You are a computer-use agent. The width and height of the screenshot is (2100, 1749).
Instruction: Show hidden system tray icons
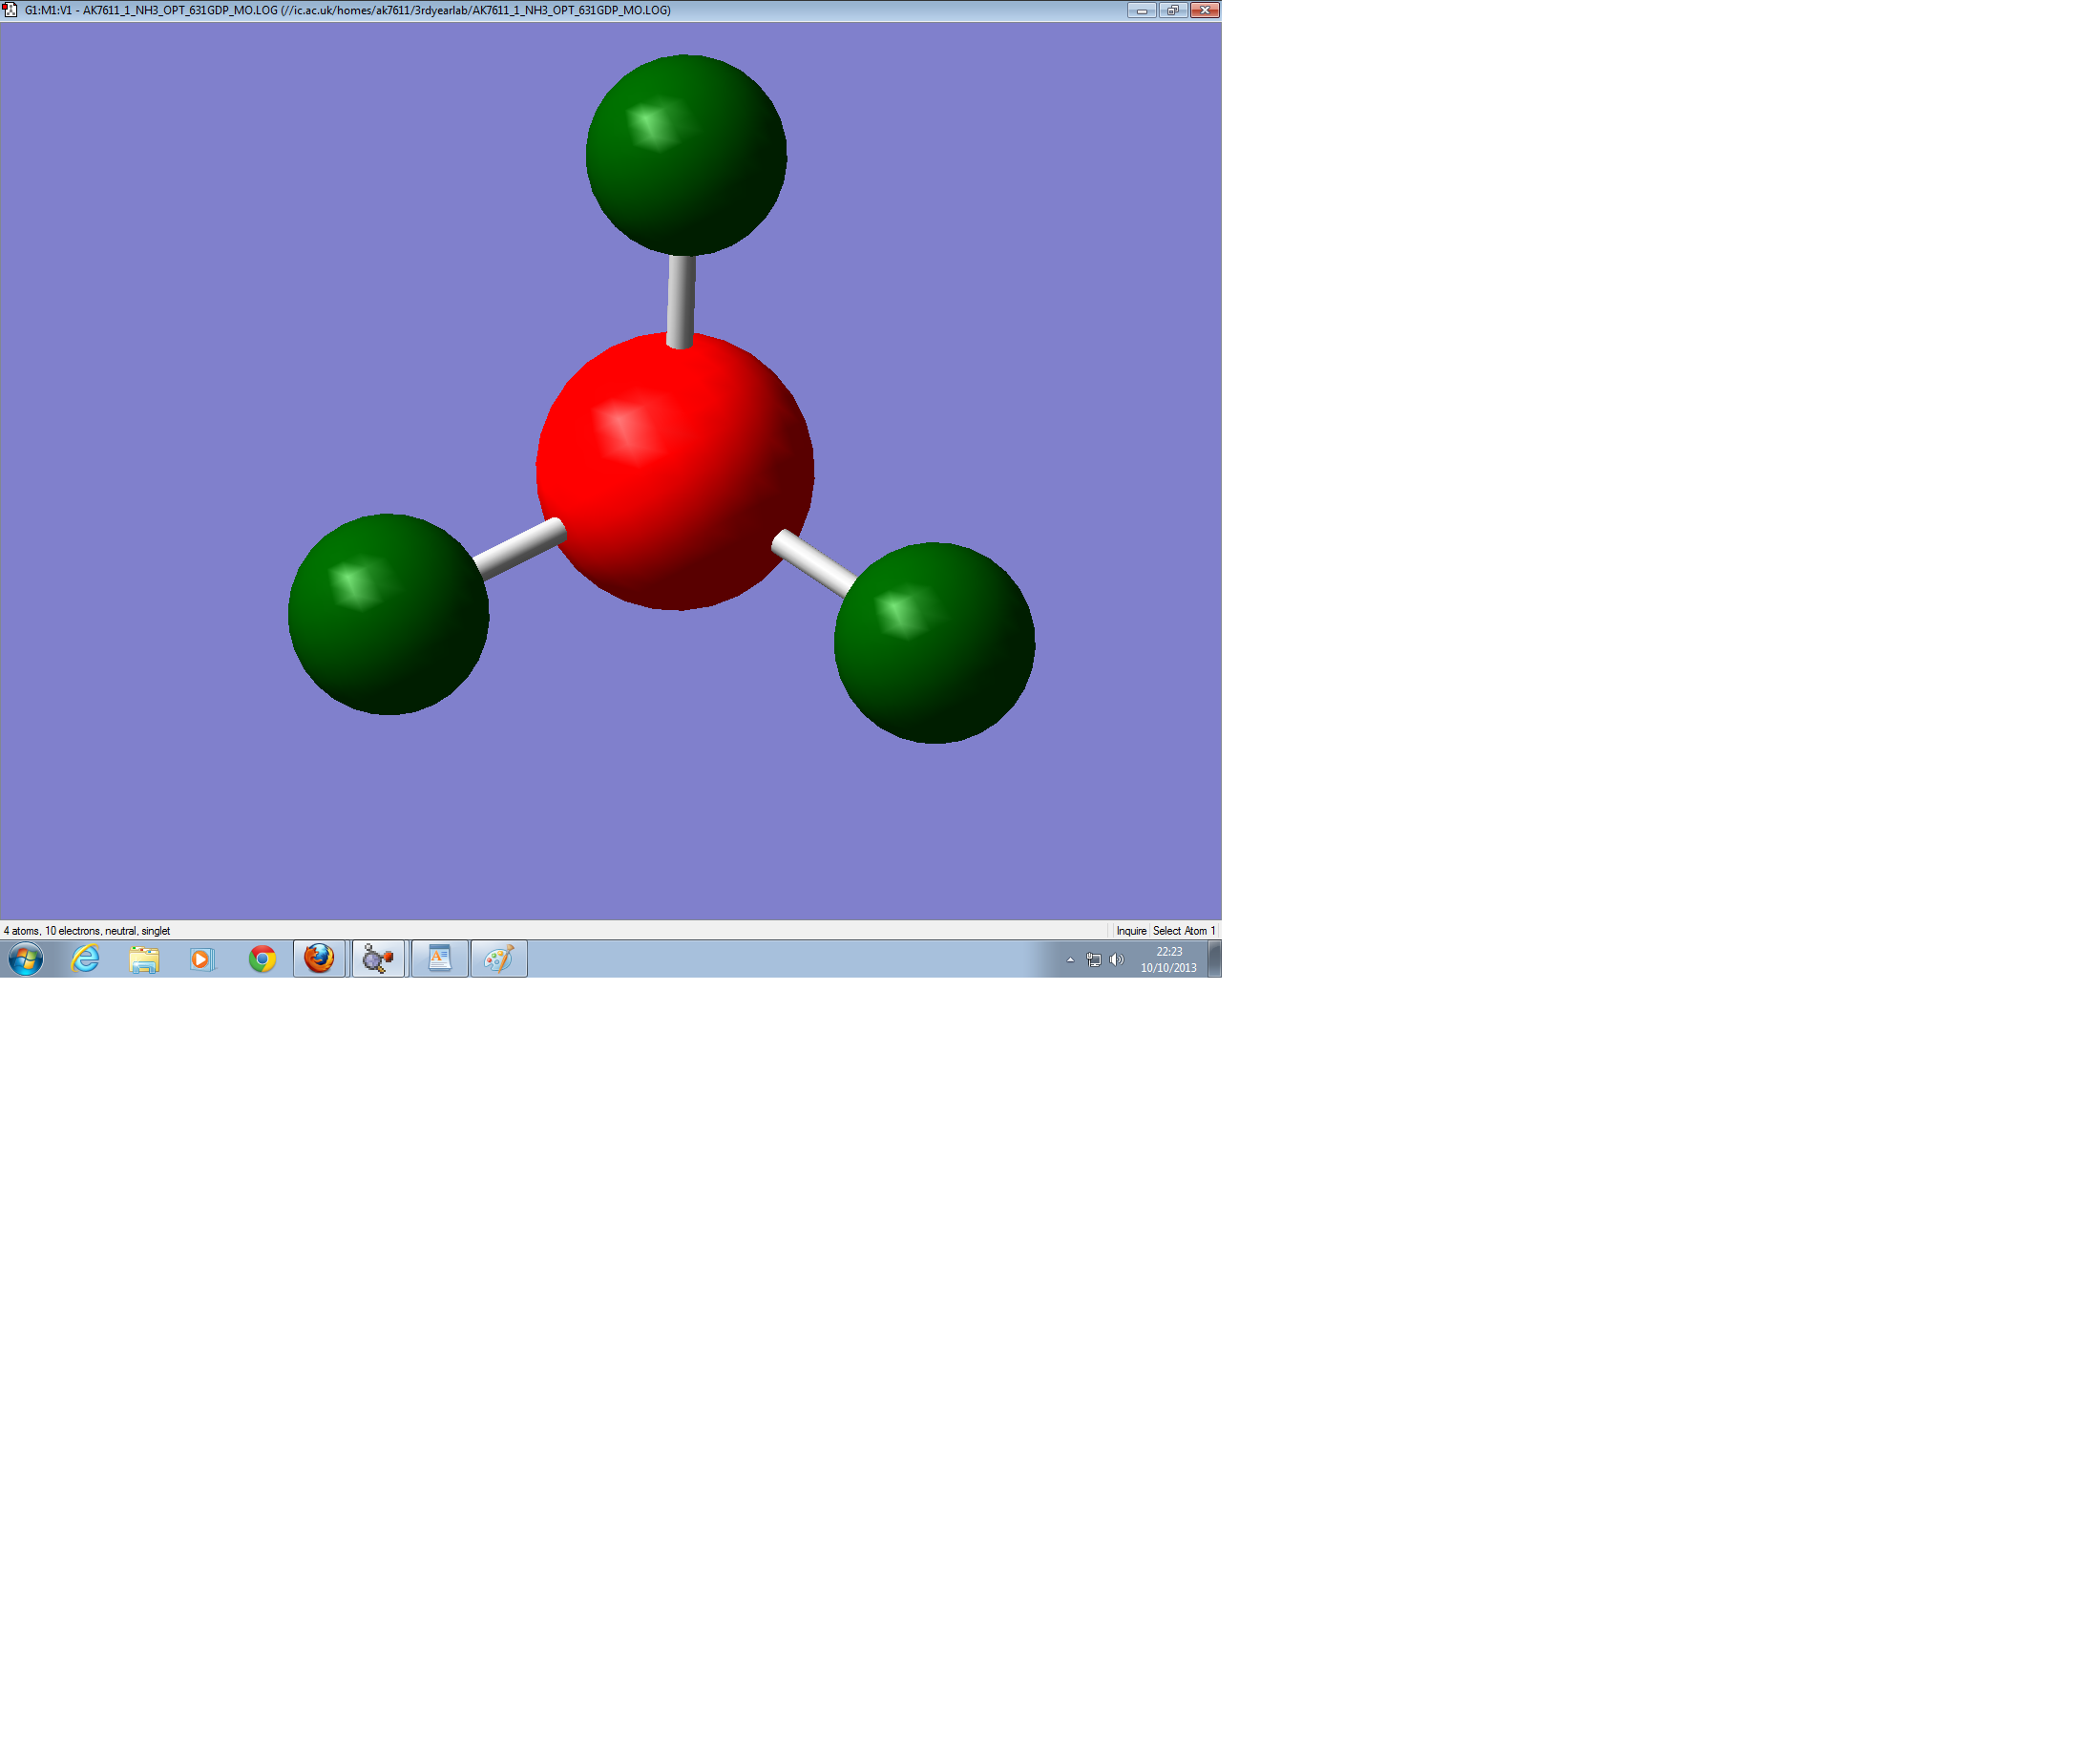pyautogui.click(x=1070, y=960)
